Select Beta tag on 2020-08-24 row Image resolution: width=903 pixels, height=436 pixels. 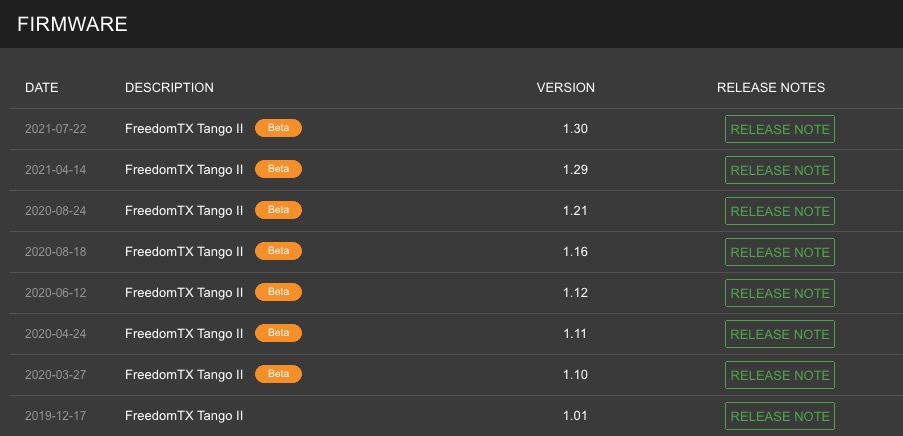278,210
